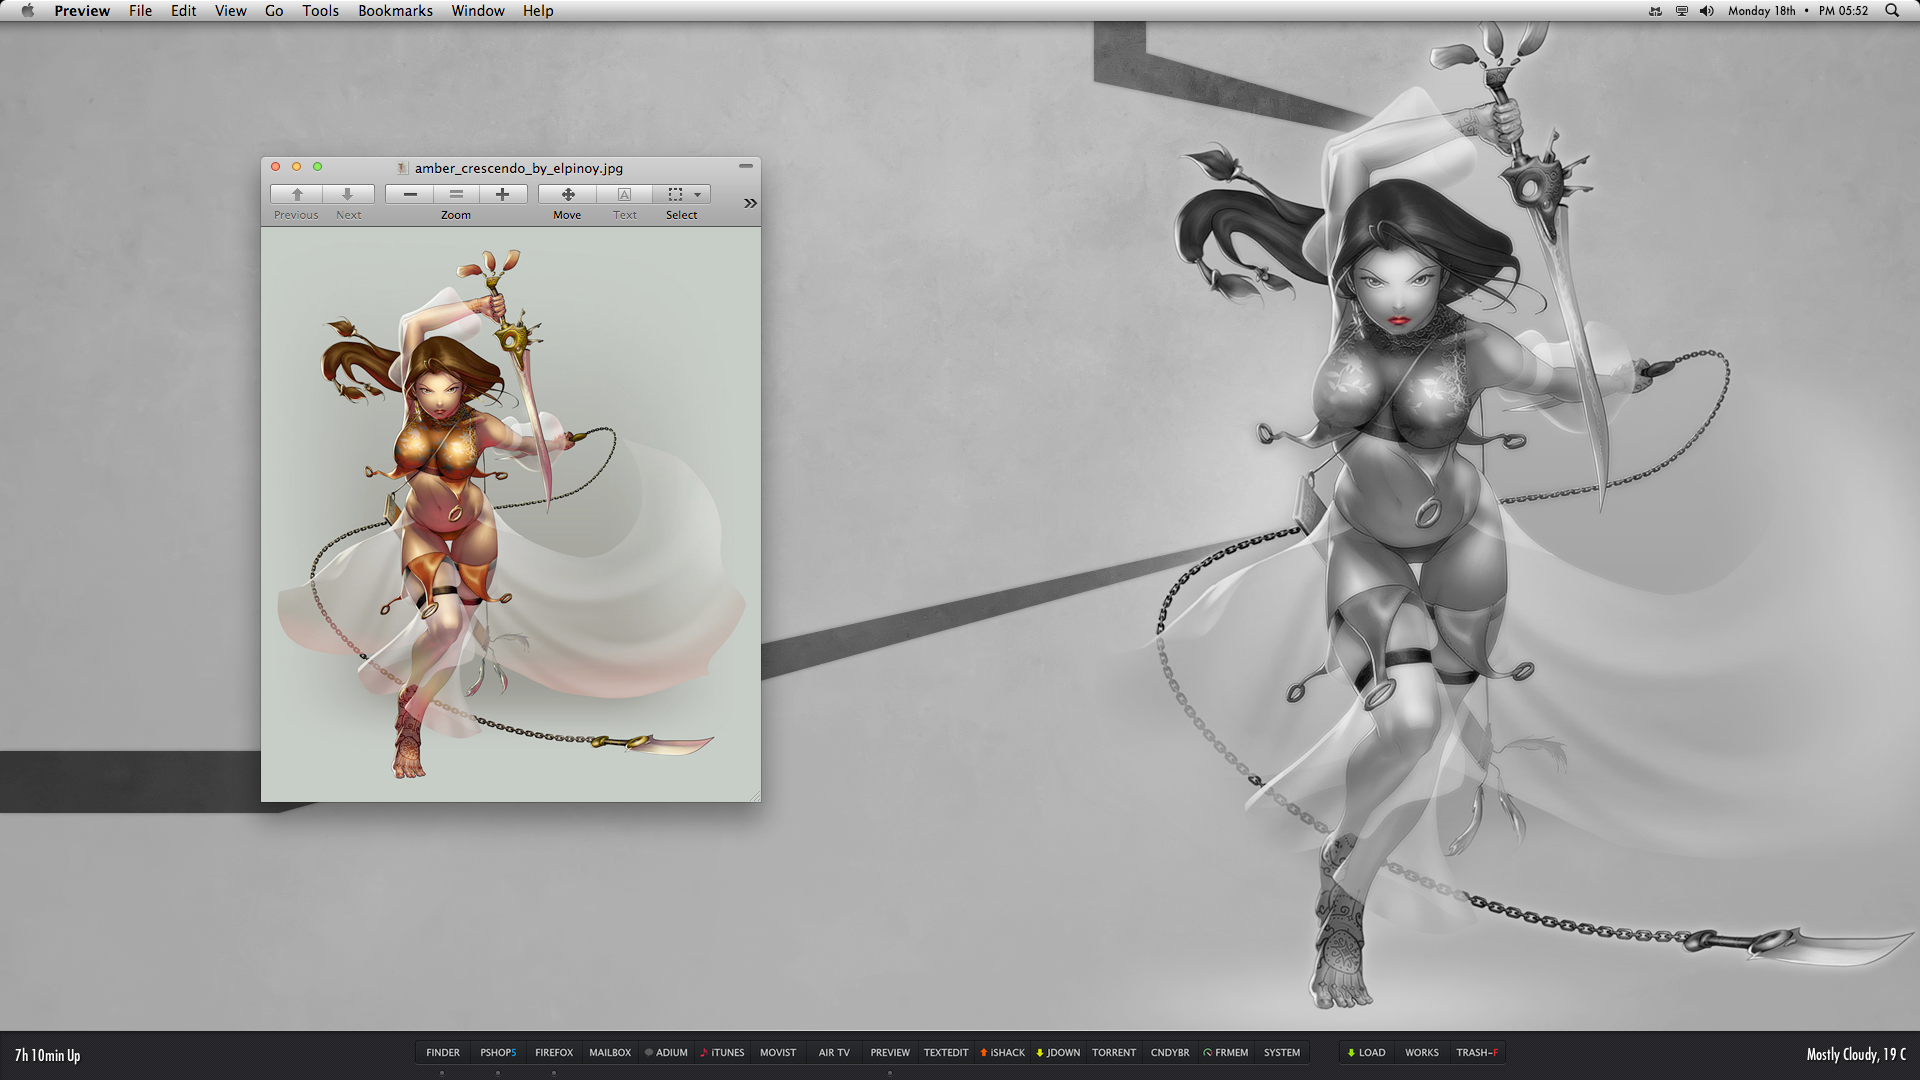The image size is (1920, 1080).
Task: Hide the toolbar with the title bar pill
Action: [746, 166]
